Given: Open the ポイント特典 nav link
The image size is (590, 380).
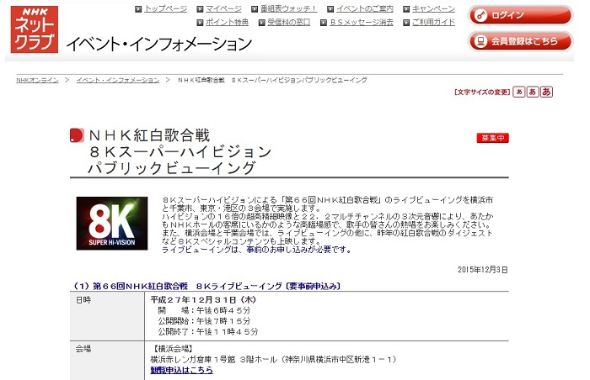Looking at the screenshot, I should click(x=227, y=22).
